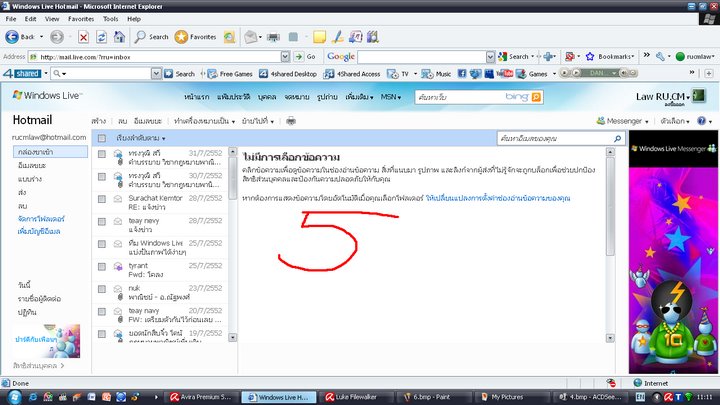The height and width of the screenshot is (405, 720).
Task: Click the Windows Live logo
Action: click(47, 96)
